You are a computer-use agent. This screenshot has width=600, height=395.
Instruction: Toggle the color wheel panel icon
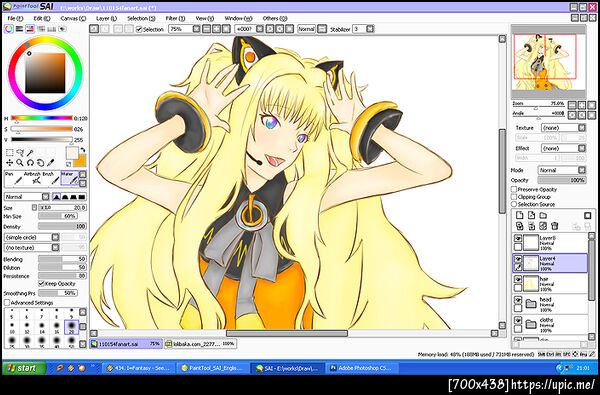click(x=8, y=29)
